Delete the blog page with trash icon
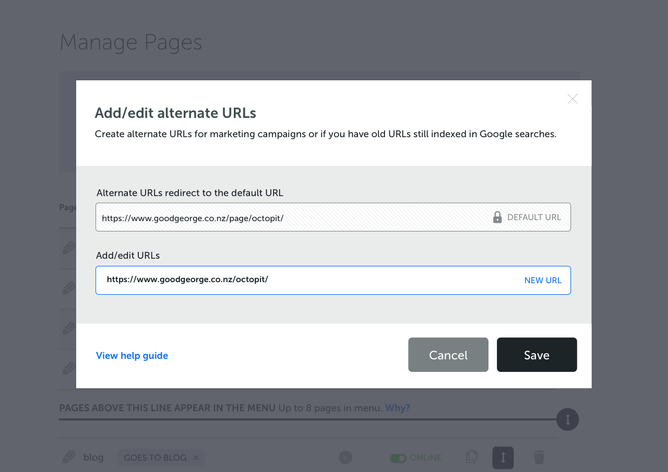This screenshot has height=472, width=668. coord(539,457)
